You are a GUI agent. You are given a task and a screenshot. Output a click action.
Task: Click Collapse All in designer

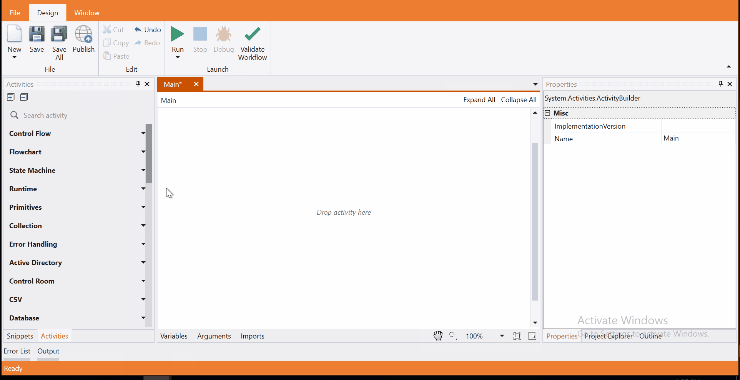point(518,100)
